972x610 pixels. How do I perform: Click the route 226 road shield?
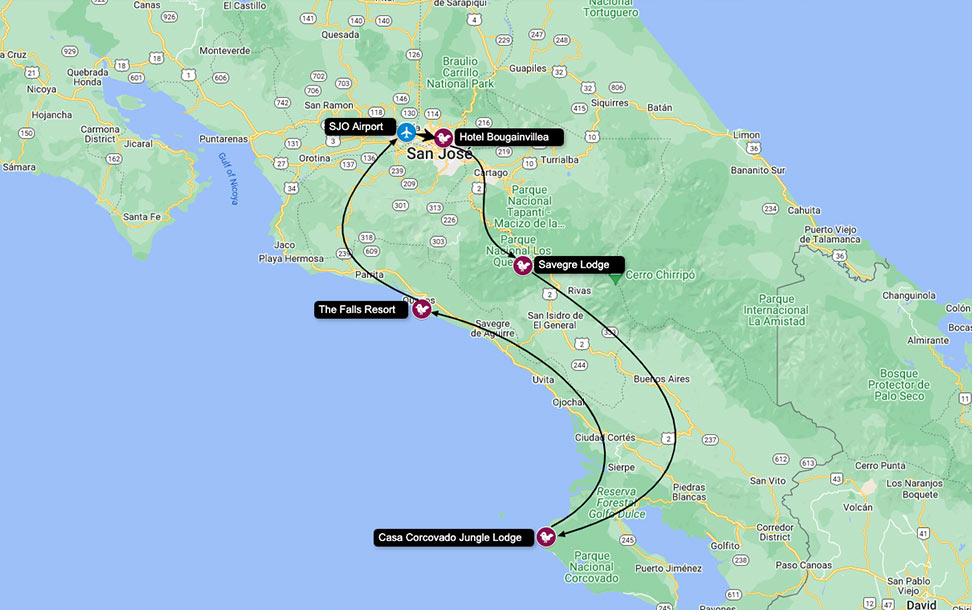pos(449,220)
